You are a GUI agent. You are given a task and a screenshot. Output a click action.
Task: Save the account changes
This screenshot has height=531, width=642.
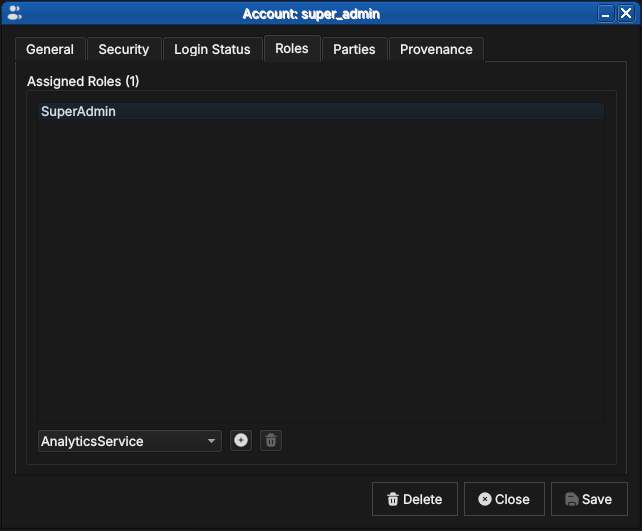point(589,499)
